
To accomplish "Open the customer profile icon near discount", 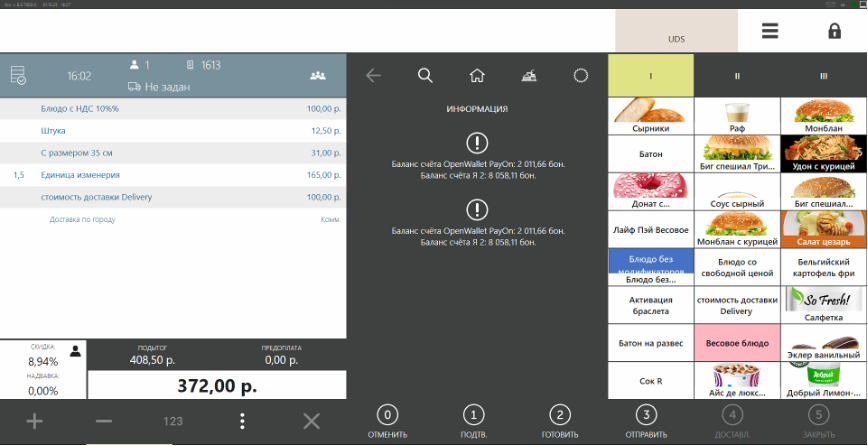I will 75,351.
